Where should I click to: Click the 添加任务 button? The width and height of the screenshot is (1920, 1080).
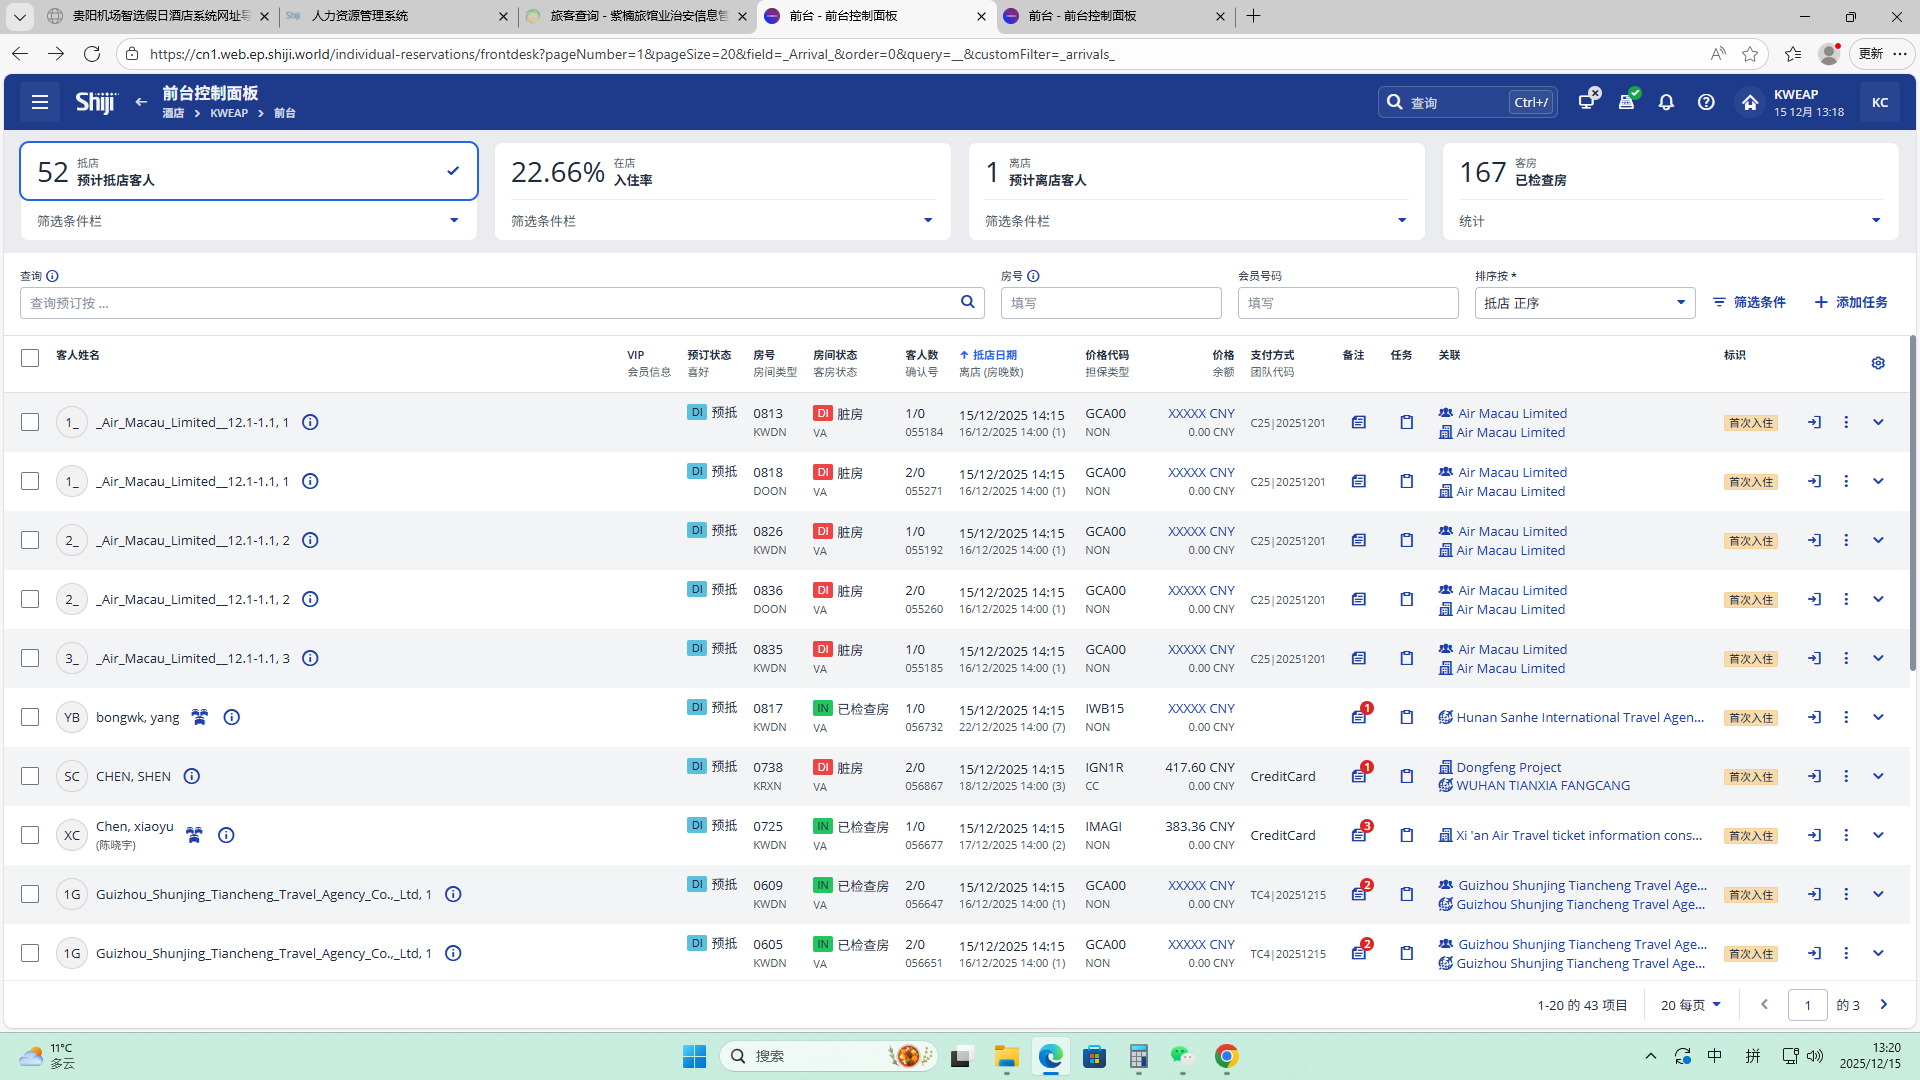1851,302
